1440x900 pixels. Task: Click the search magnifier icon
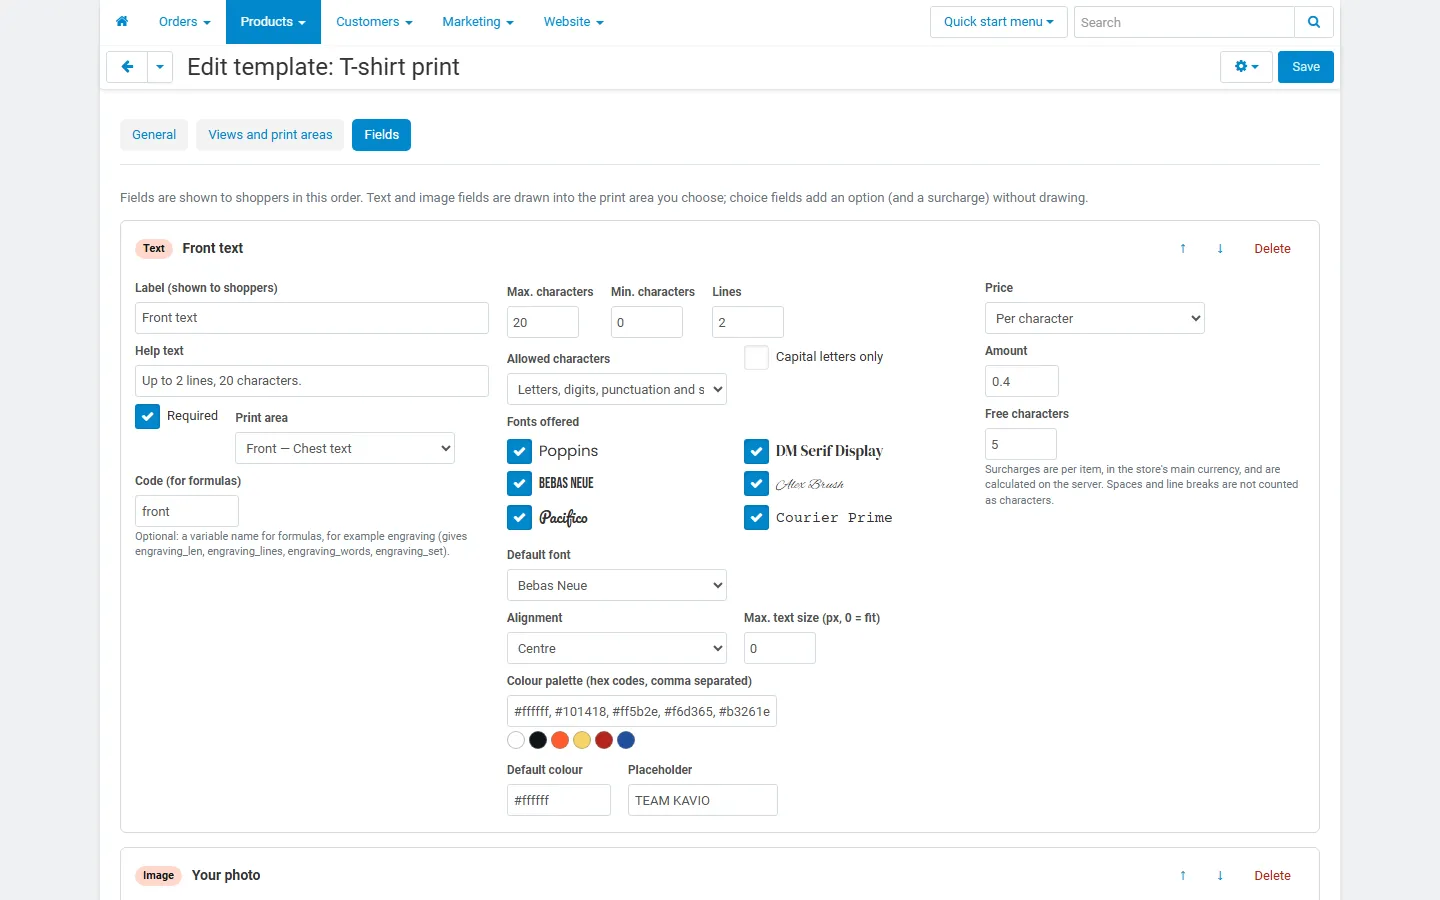1314,22
